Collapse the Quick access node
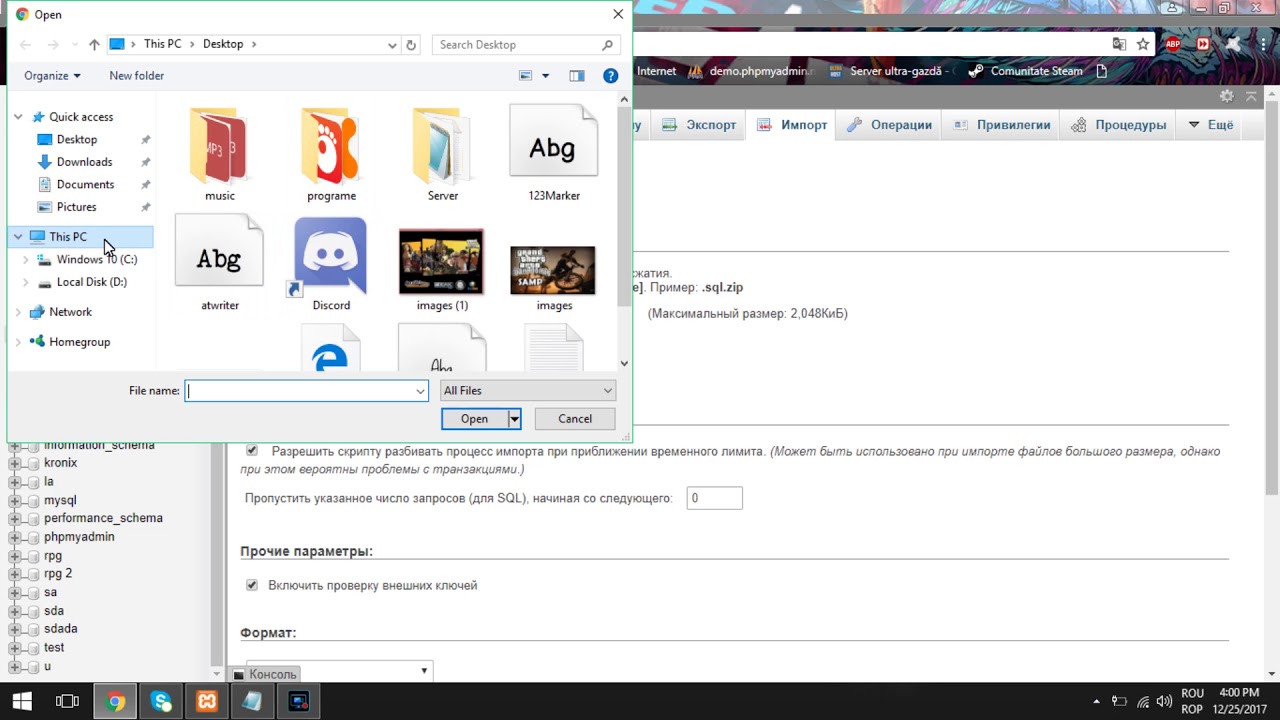 click(18, 117)
